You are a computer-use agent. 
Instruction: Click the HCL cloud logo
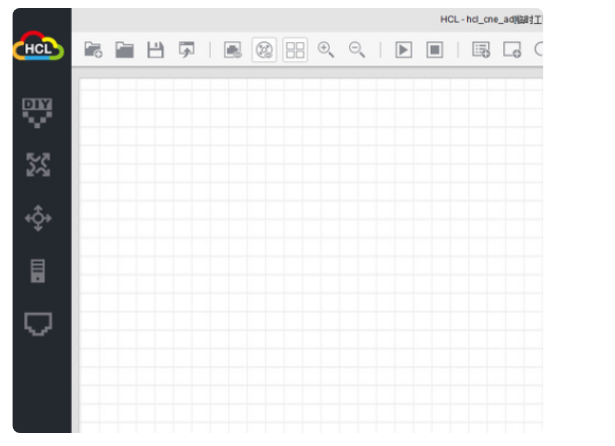(x=38, y=46)
